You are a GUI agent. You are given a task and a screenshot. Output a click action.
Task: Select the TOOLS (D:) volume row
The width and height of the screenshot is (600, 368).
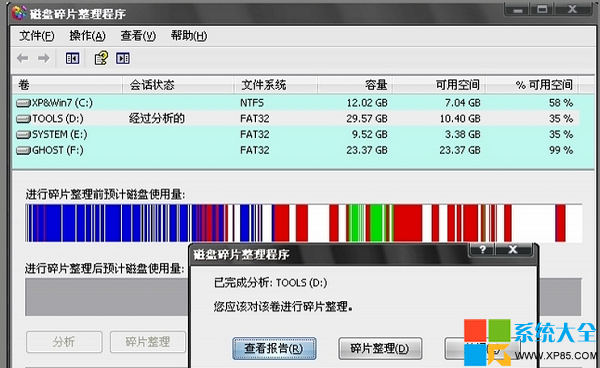[296, 119]
